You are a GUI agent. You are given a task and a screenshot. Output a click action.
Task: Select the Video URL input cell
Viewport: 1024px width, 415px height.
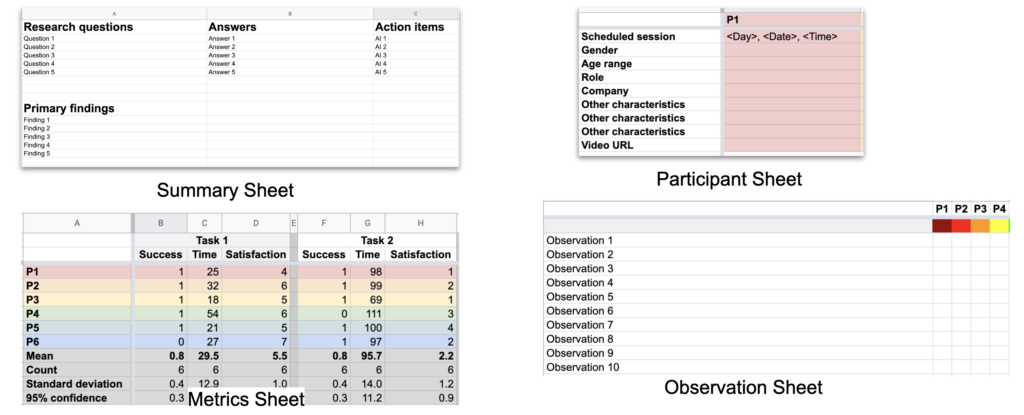click(792, 145)
